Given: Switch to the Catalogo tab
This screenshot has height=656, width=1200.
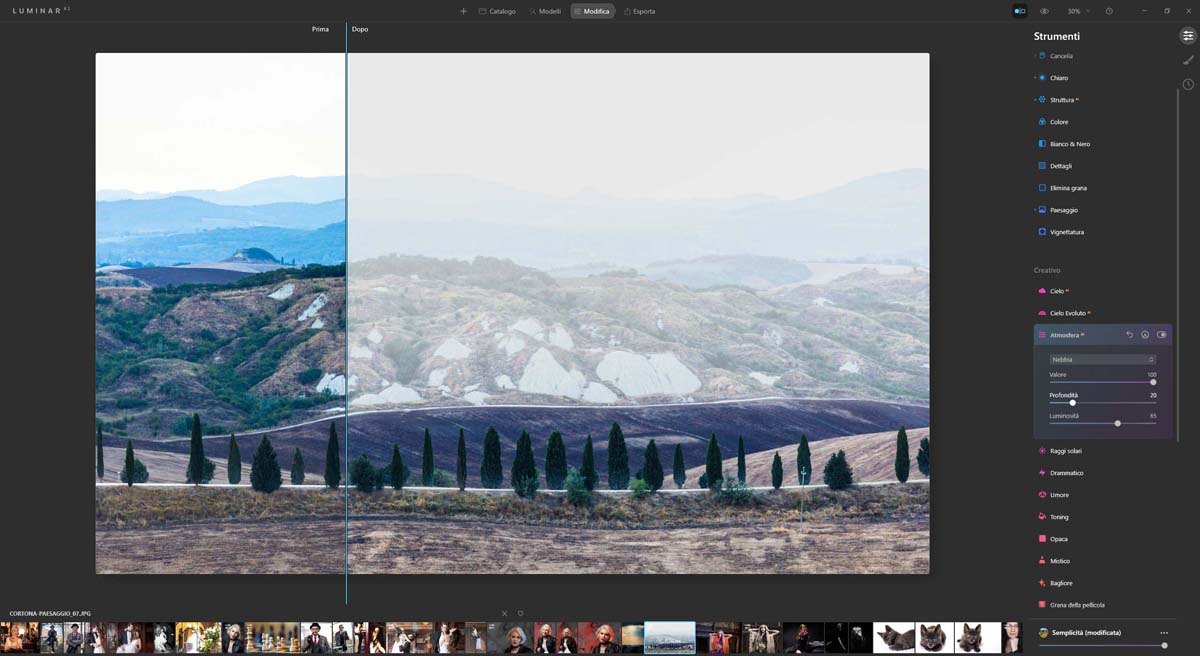Looking at the screenshot, I should pyautogui.click(x=497, y=11).
